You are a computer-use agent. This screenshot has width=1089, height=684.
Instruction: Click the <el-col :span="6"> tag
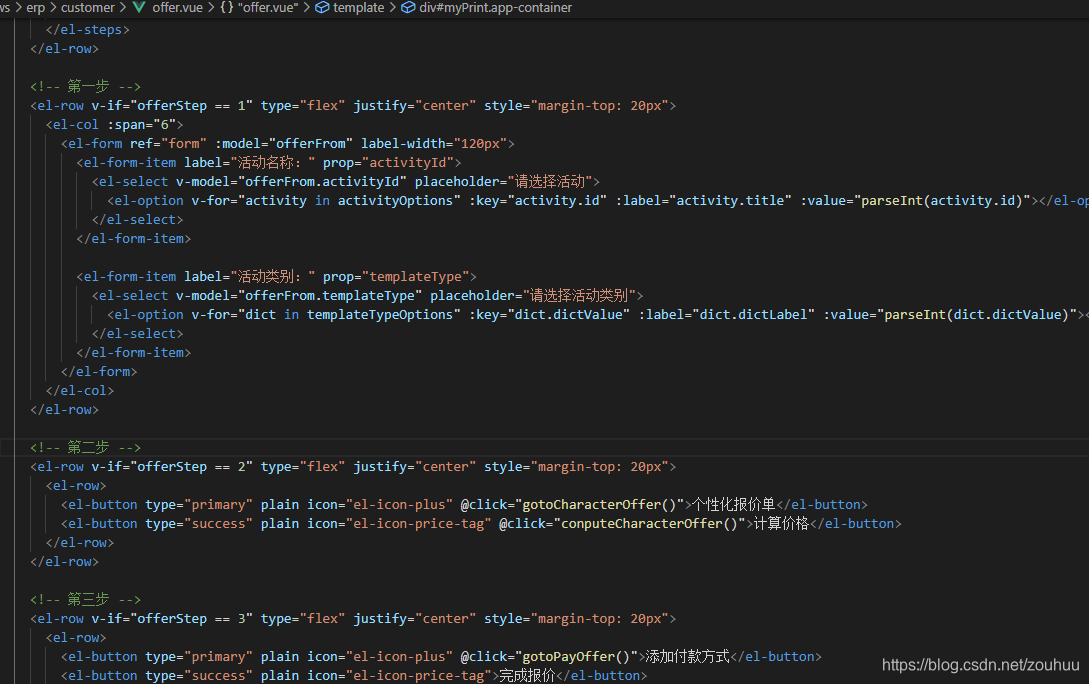[115, 125]
